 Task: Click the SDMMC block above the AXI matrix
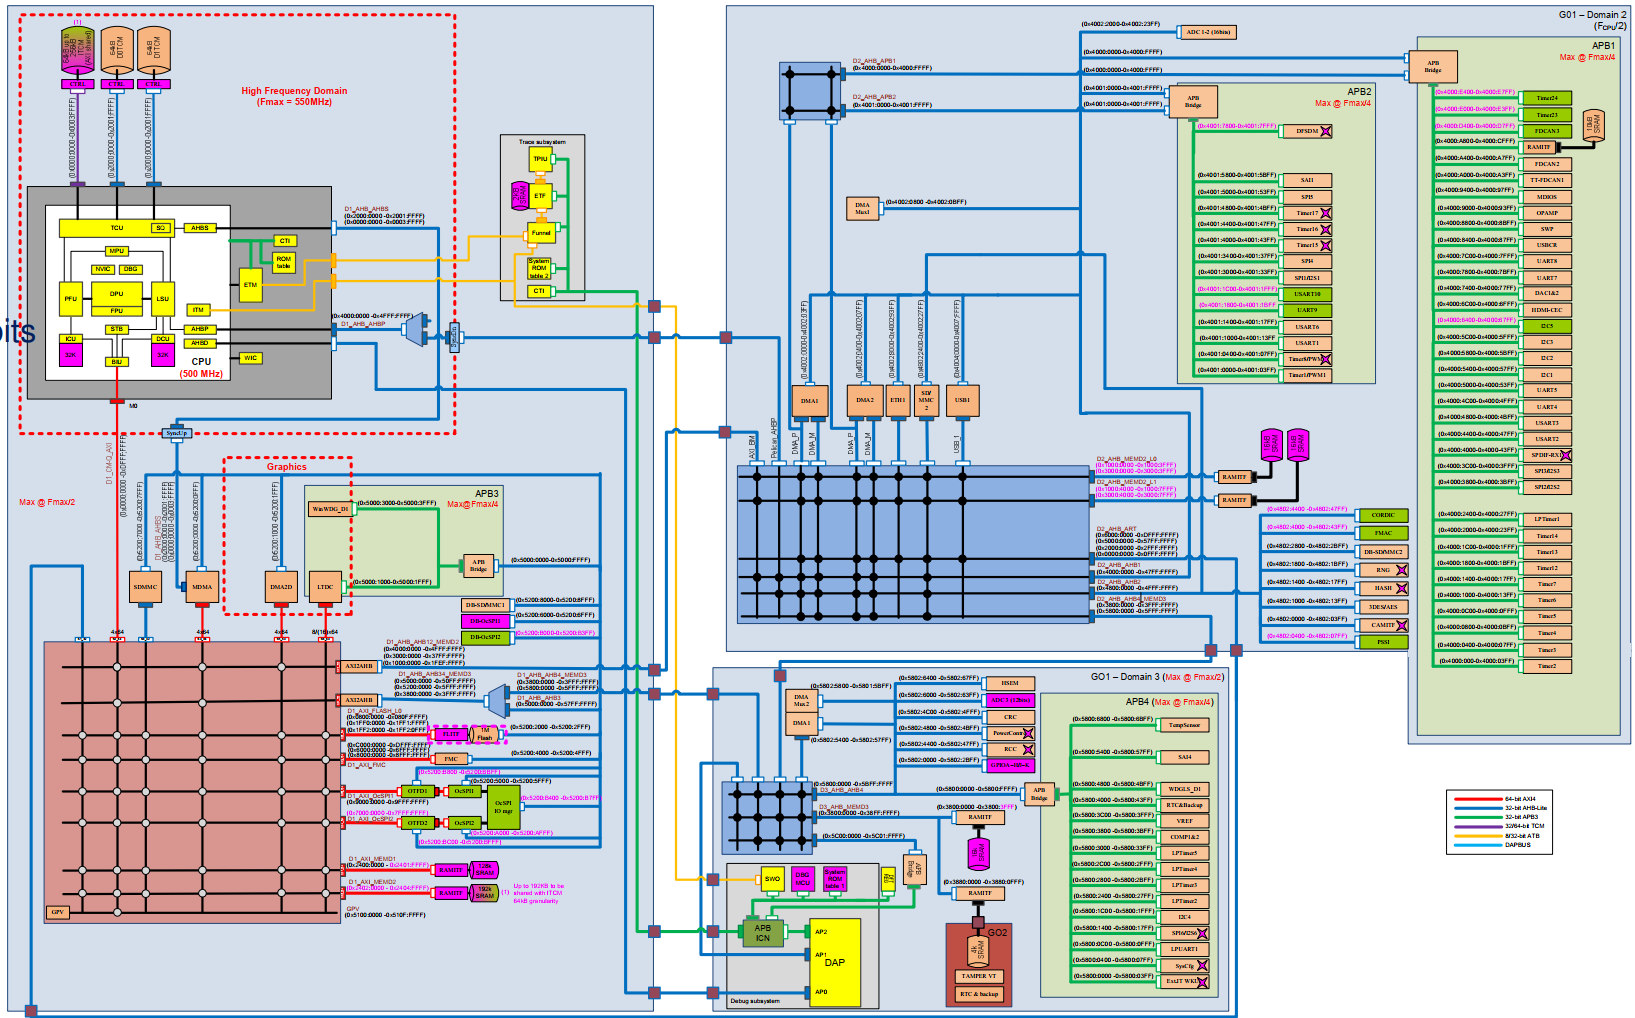click(x=145, y=587)
